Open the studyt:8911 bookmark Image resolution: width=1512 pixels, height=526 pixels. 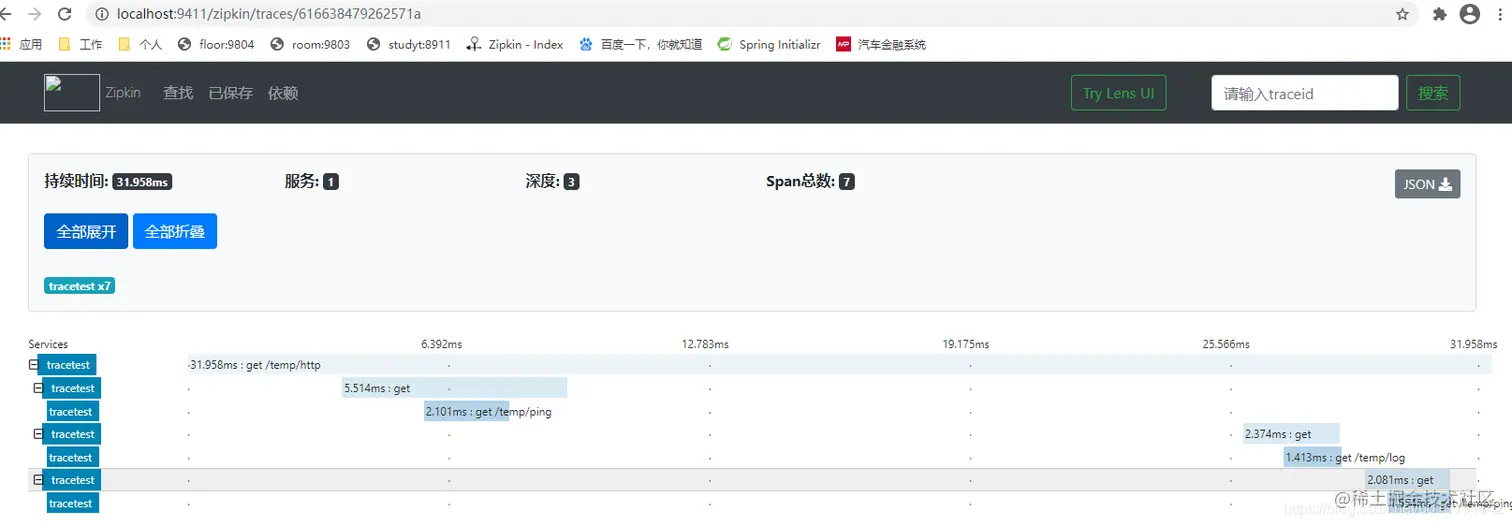409,44
